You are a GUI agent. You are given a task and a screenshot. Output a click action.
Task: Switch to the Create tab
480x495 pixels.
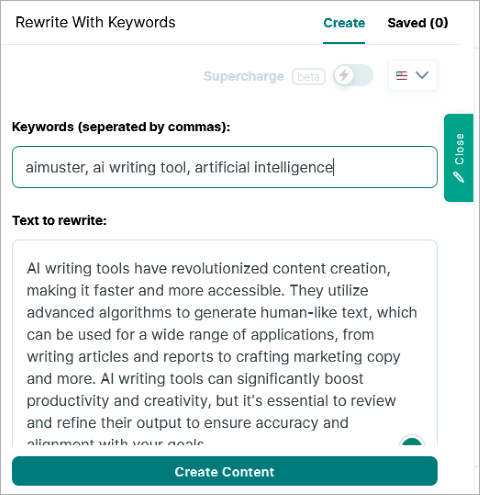[344, 23]
